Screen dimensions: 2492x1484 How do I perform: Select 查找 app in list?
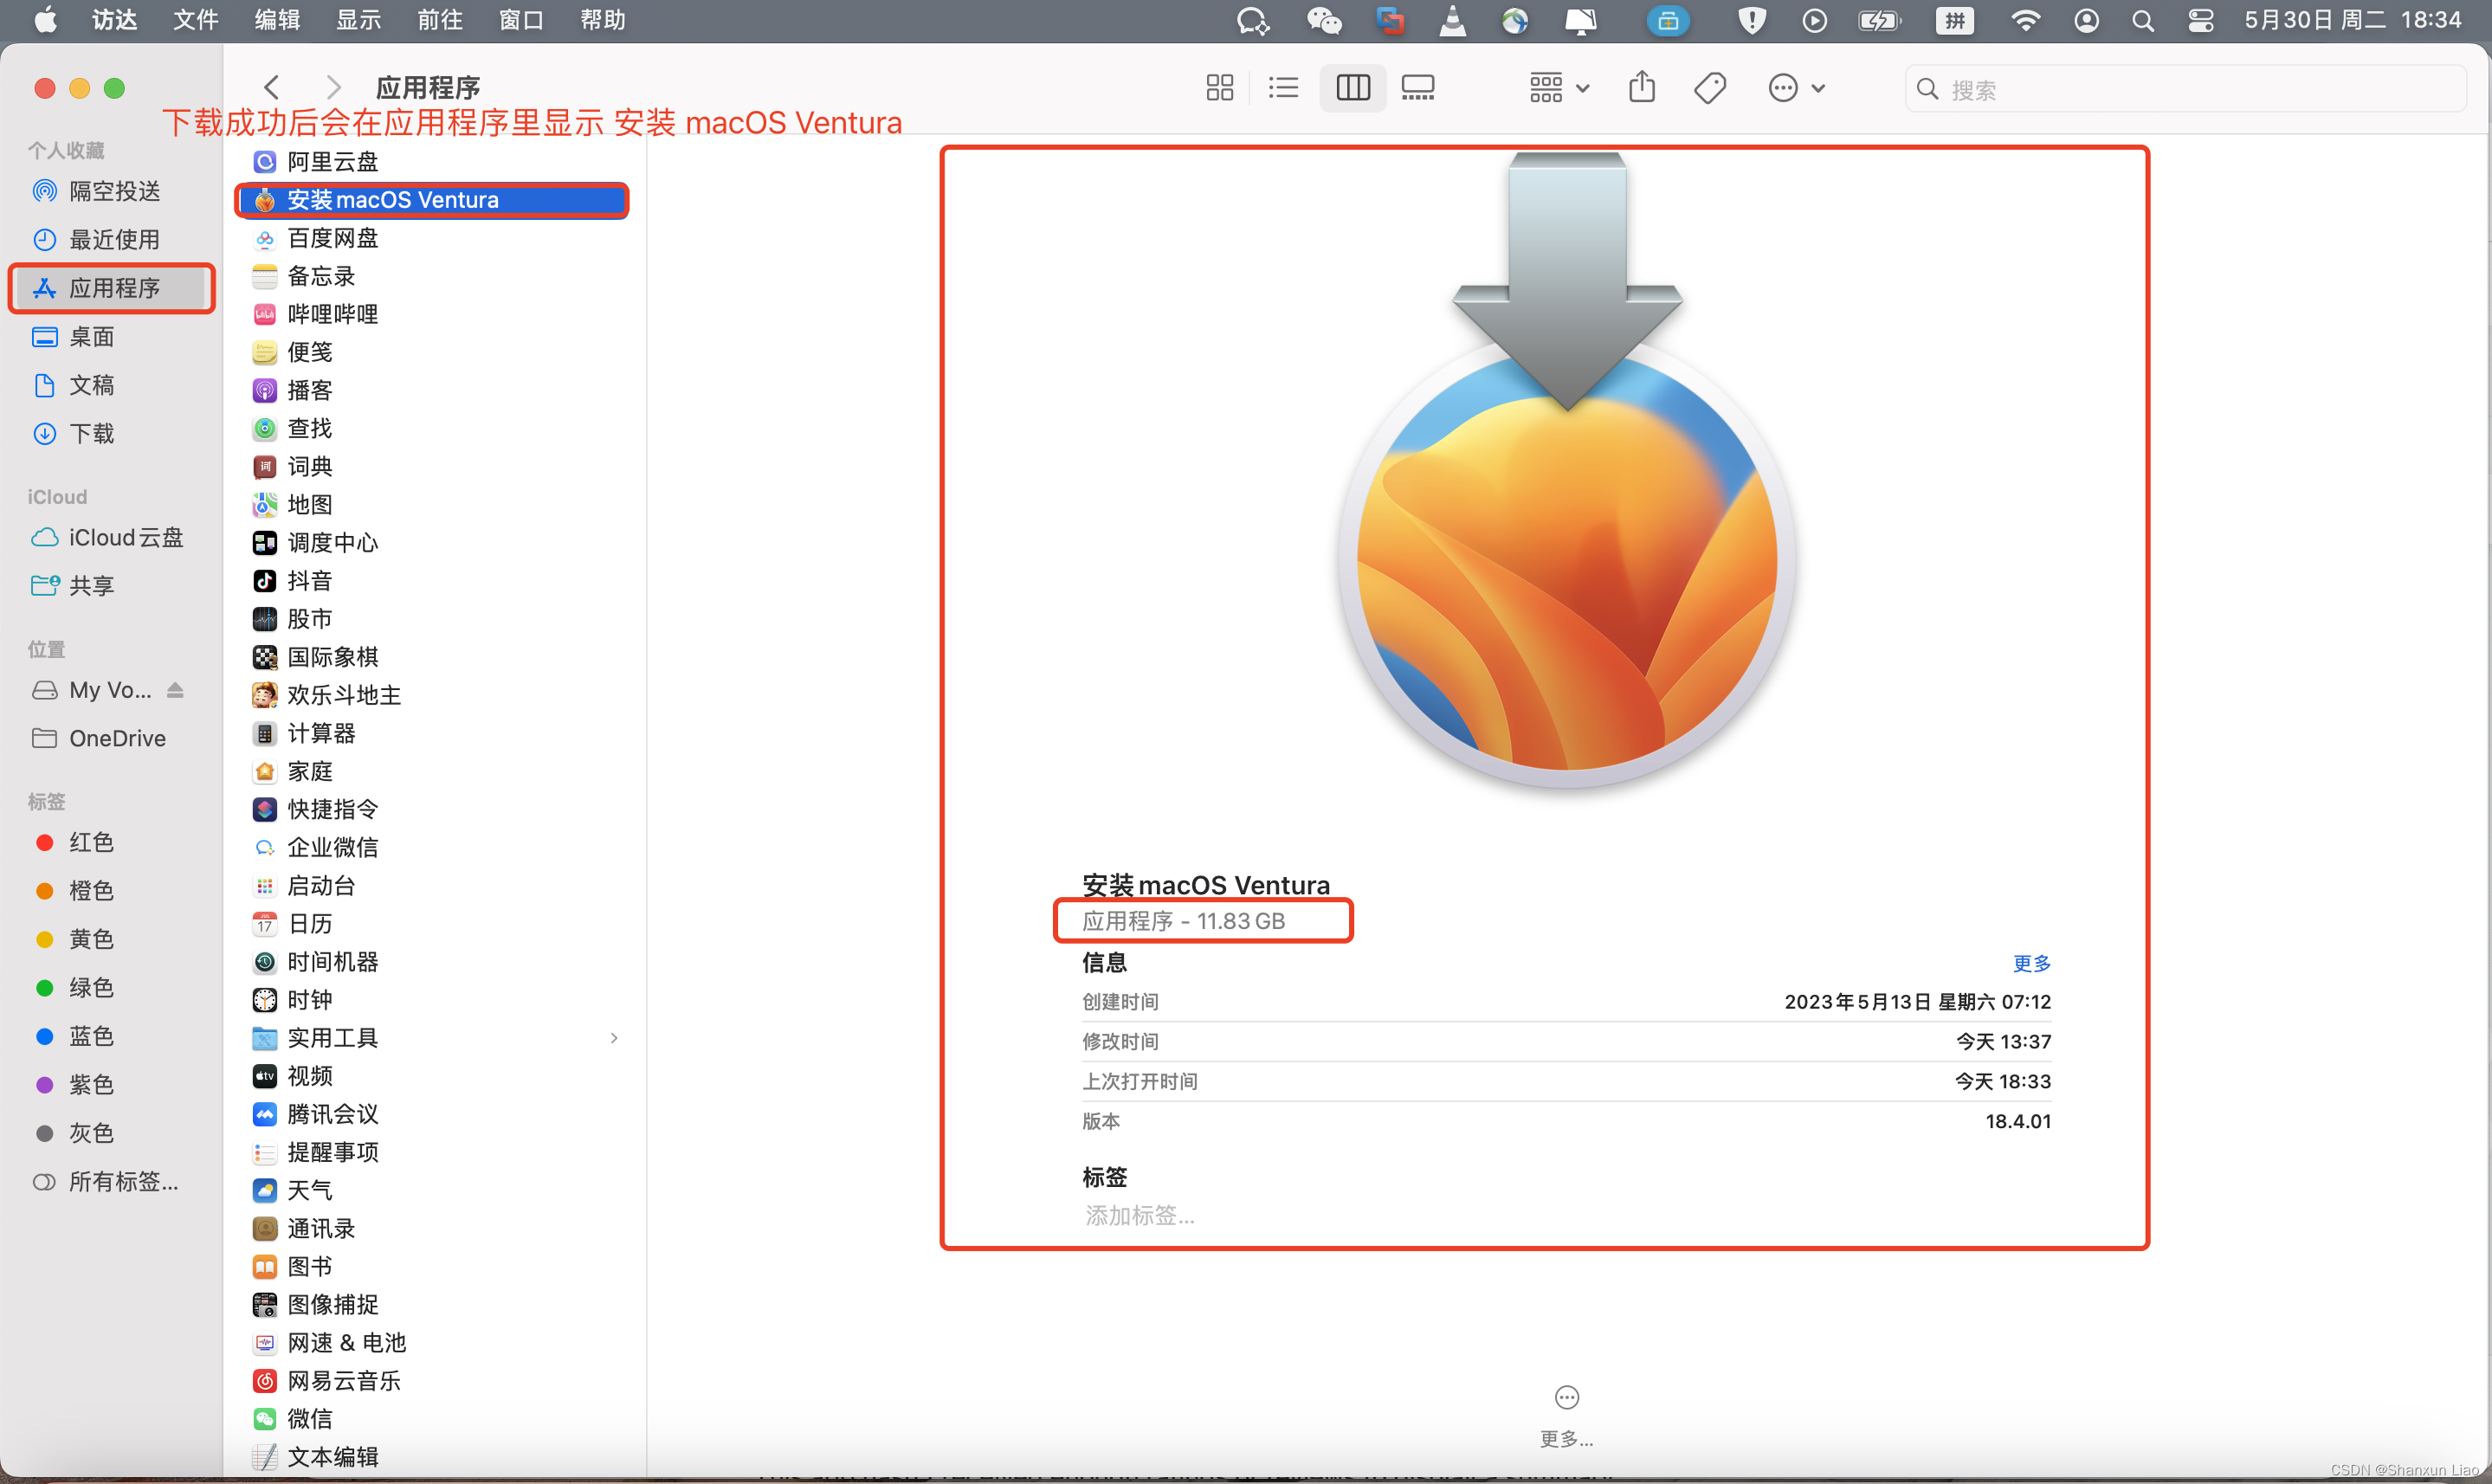(434, 428)
